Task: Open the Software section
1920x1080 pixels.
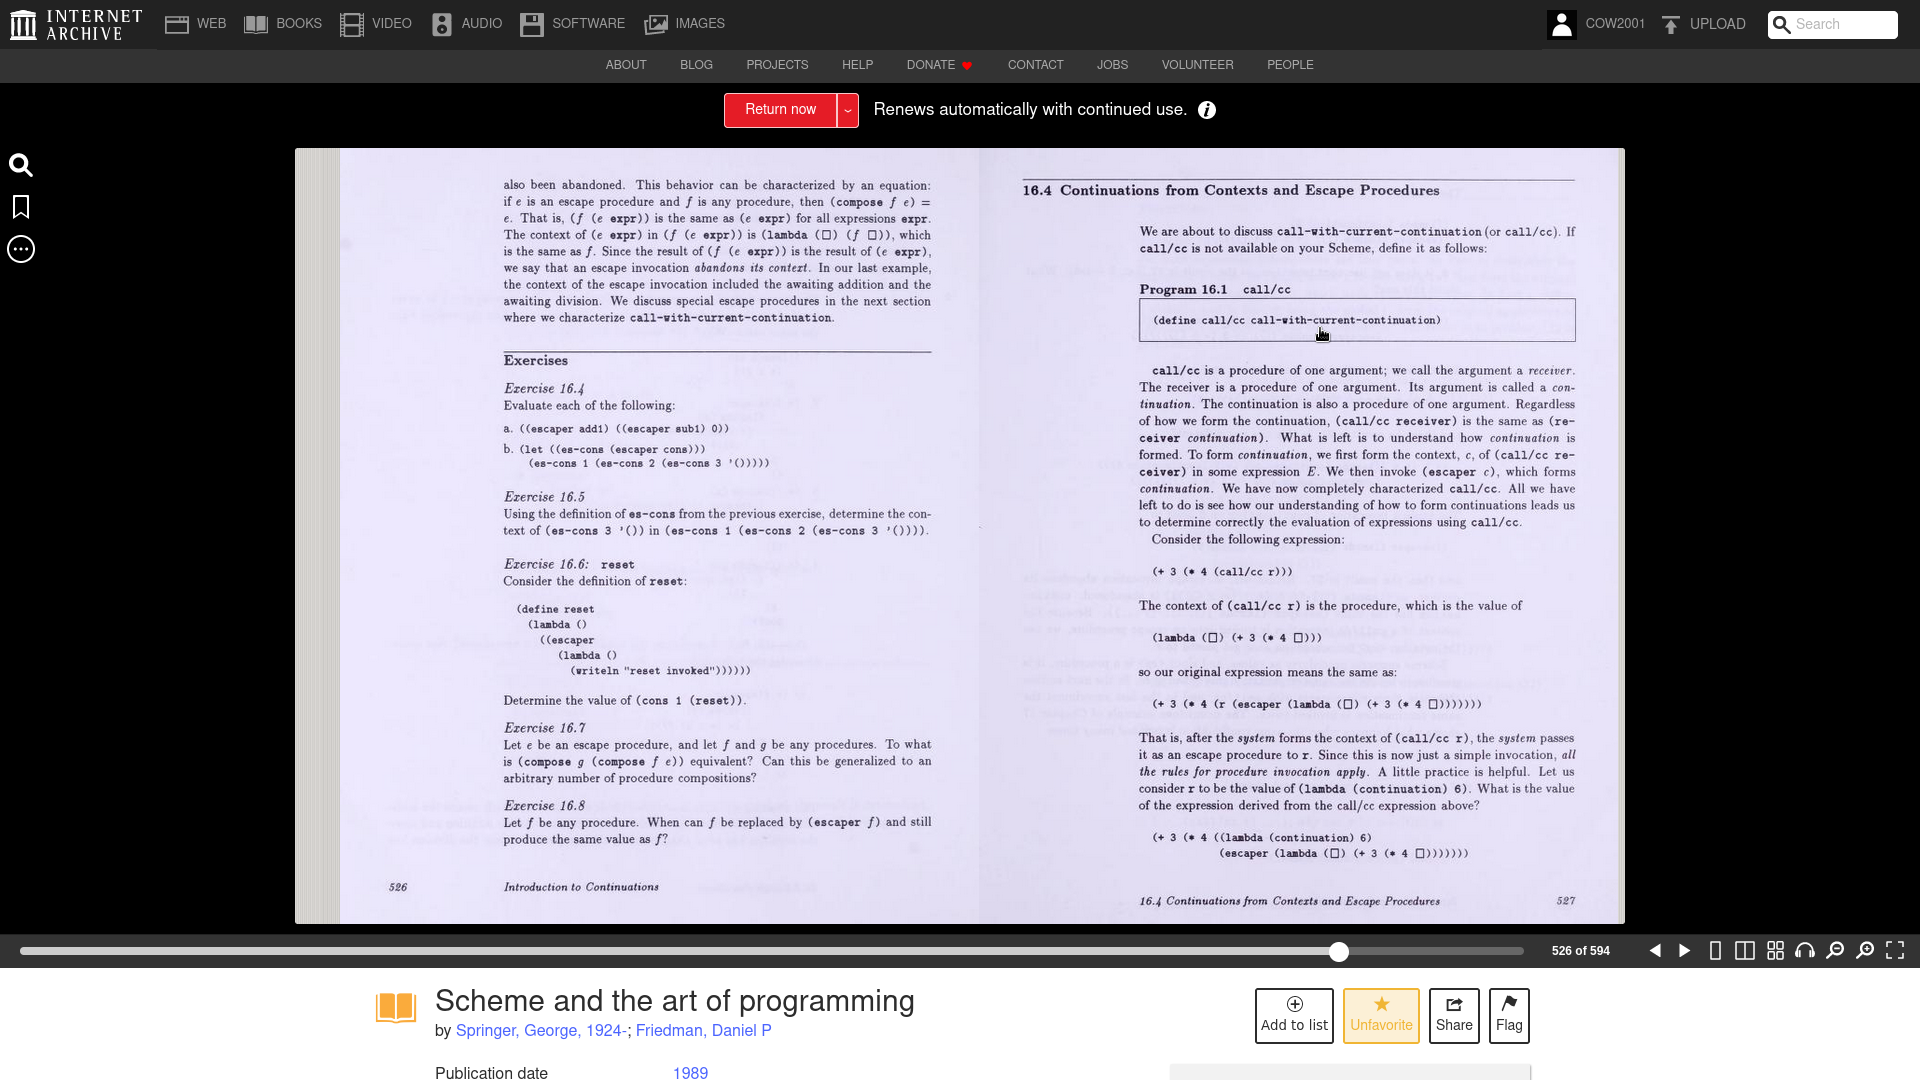Action: [572, 24]
